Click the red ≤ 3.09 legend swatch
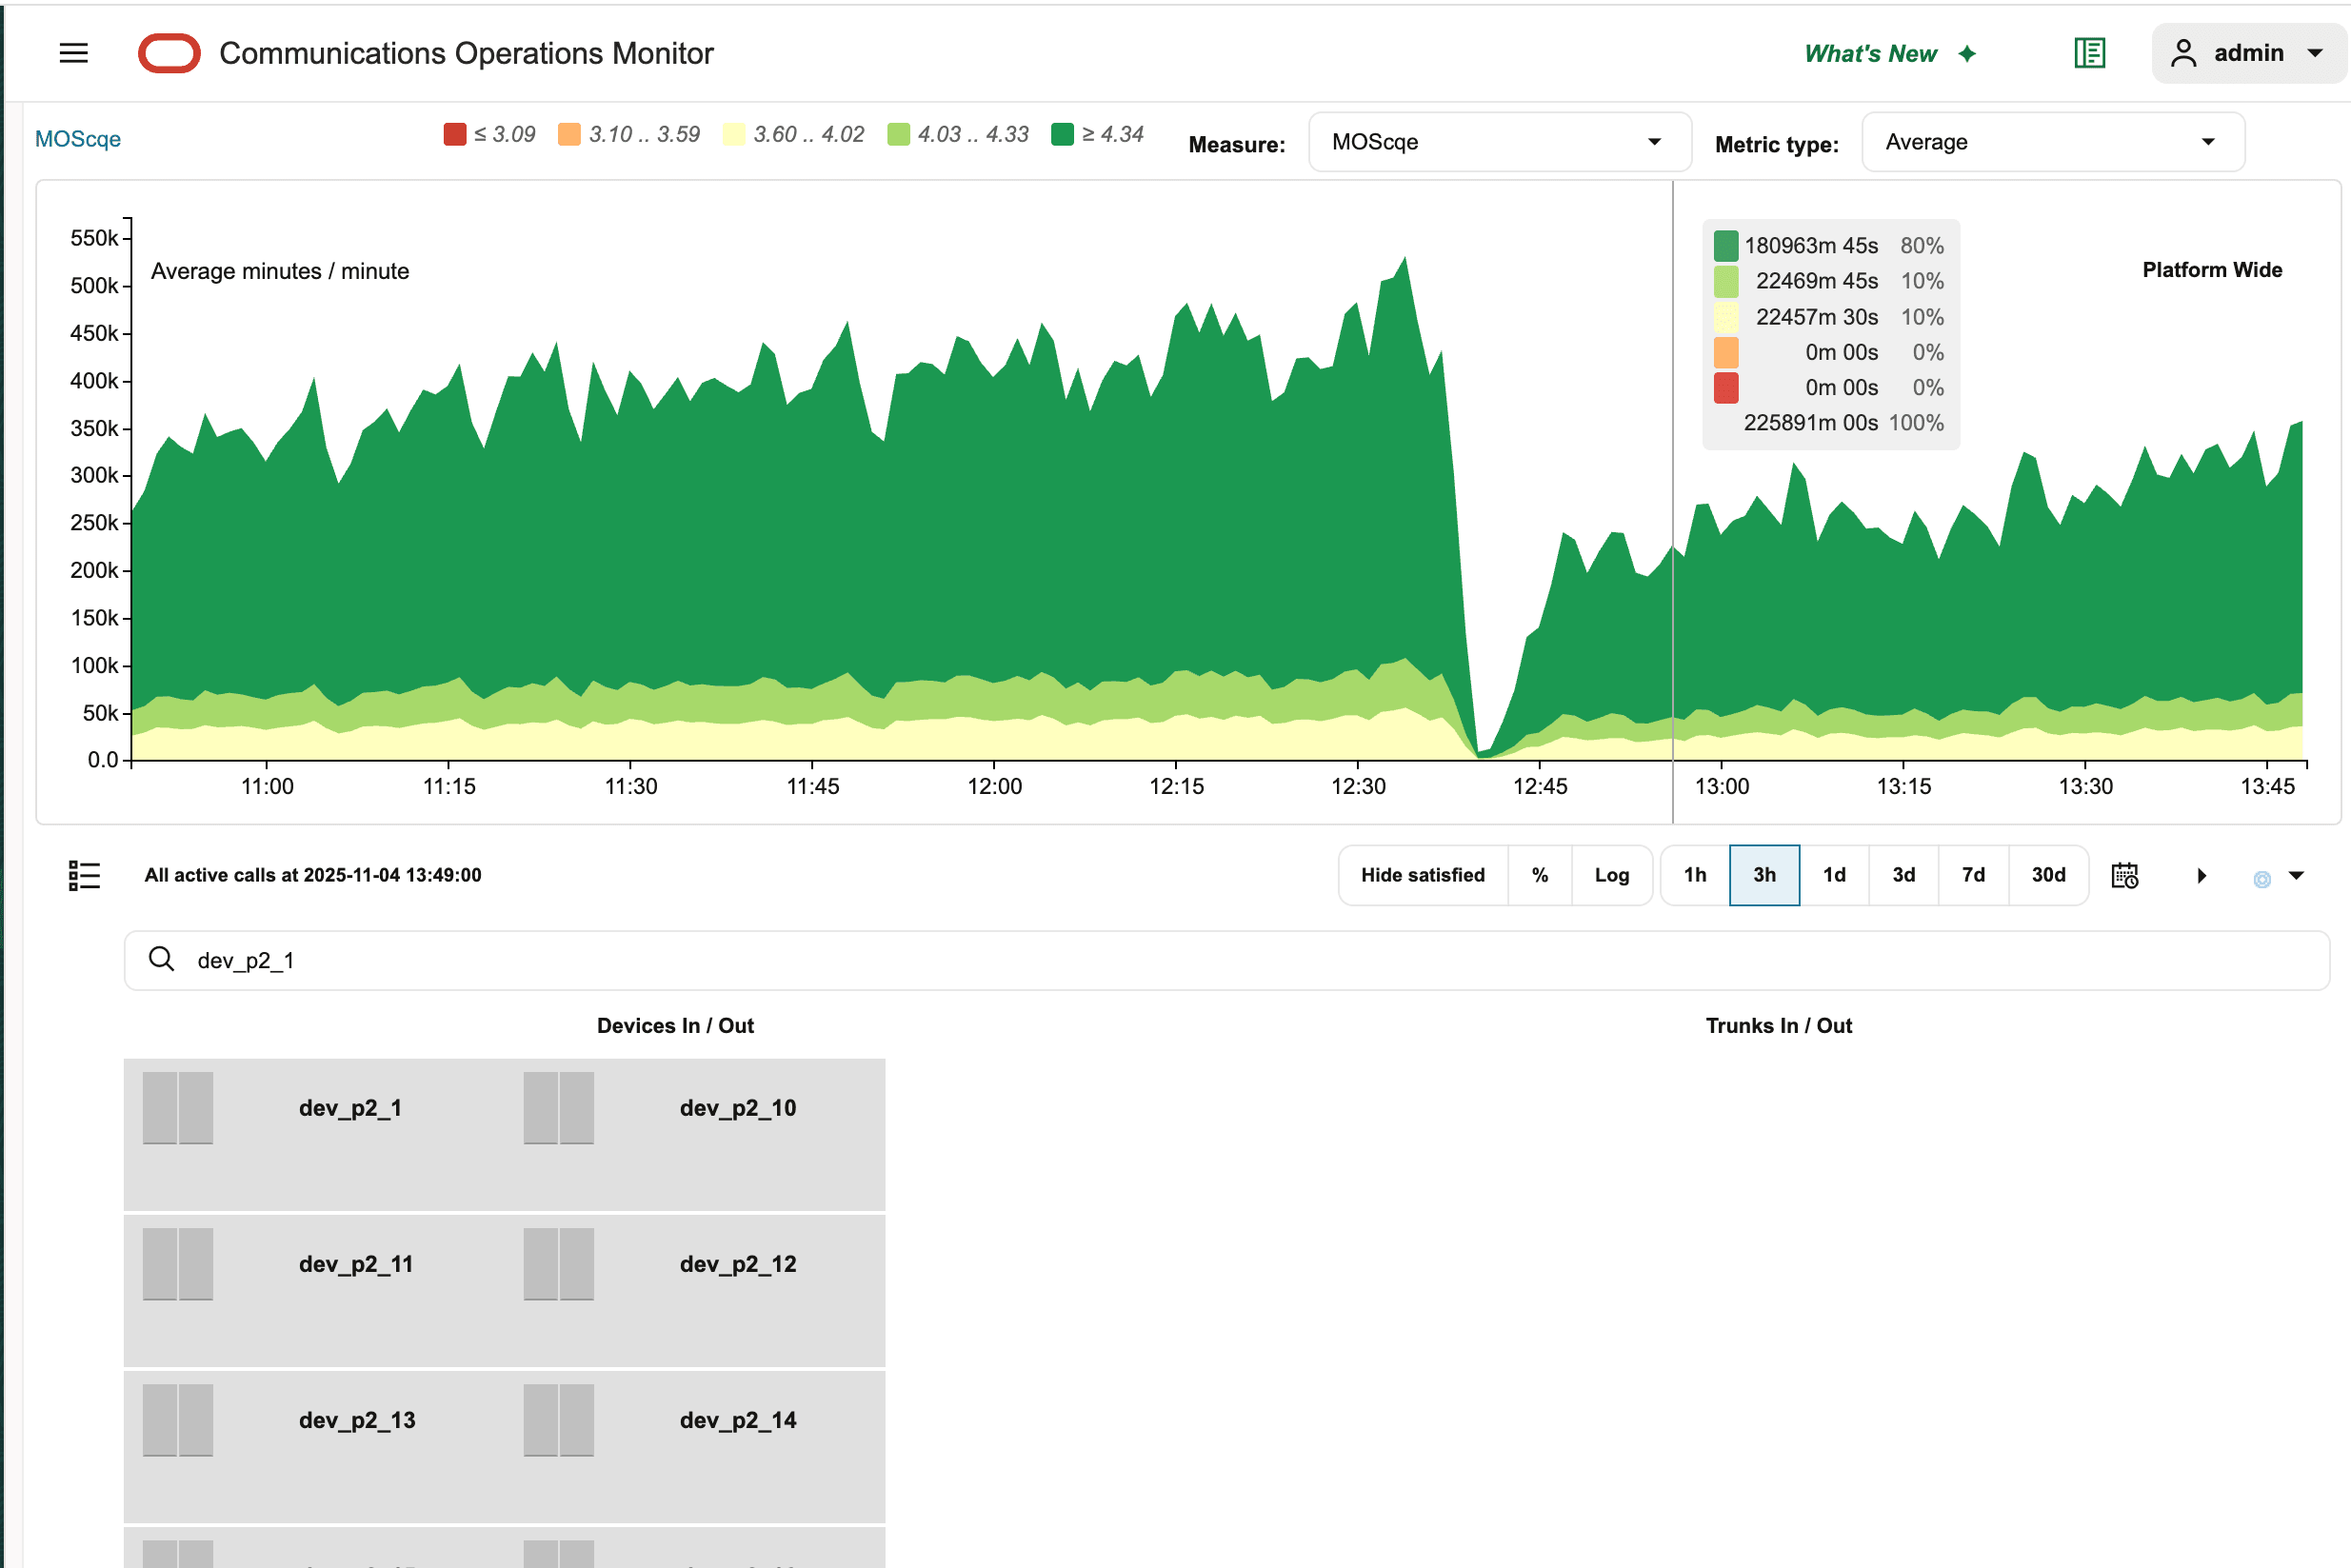2351x1568 pixels. coord(455,134)
